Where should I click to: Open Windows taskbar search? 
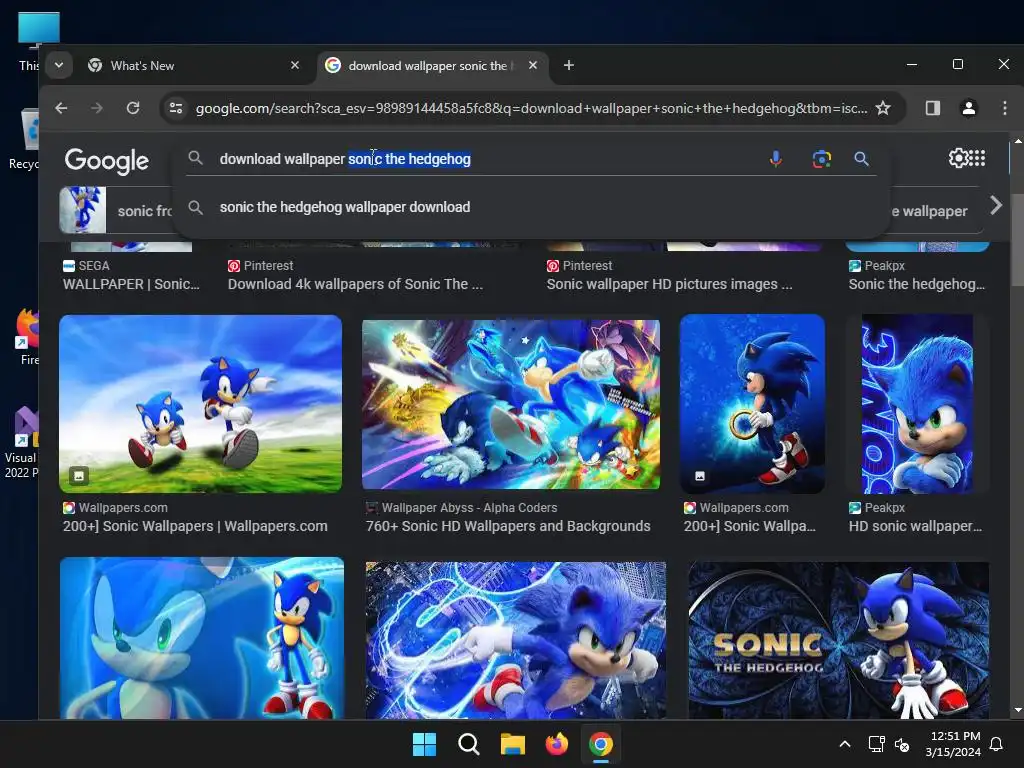pos(468,744)
